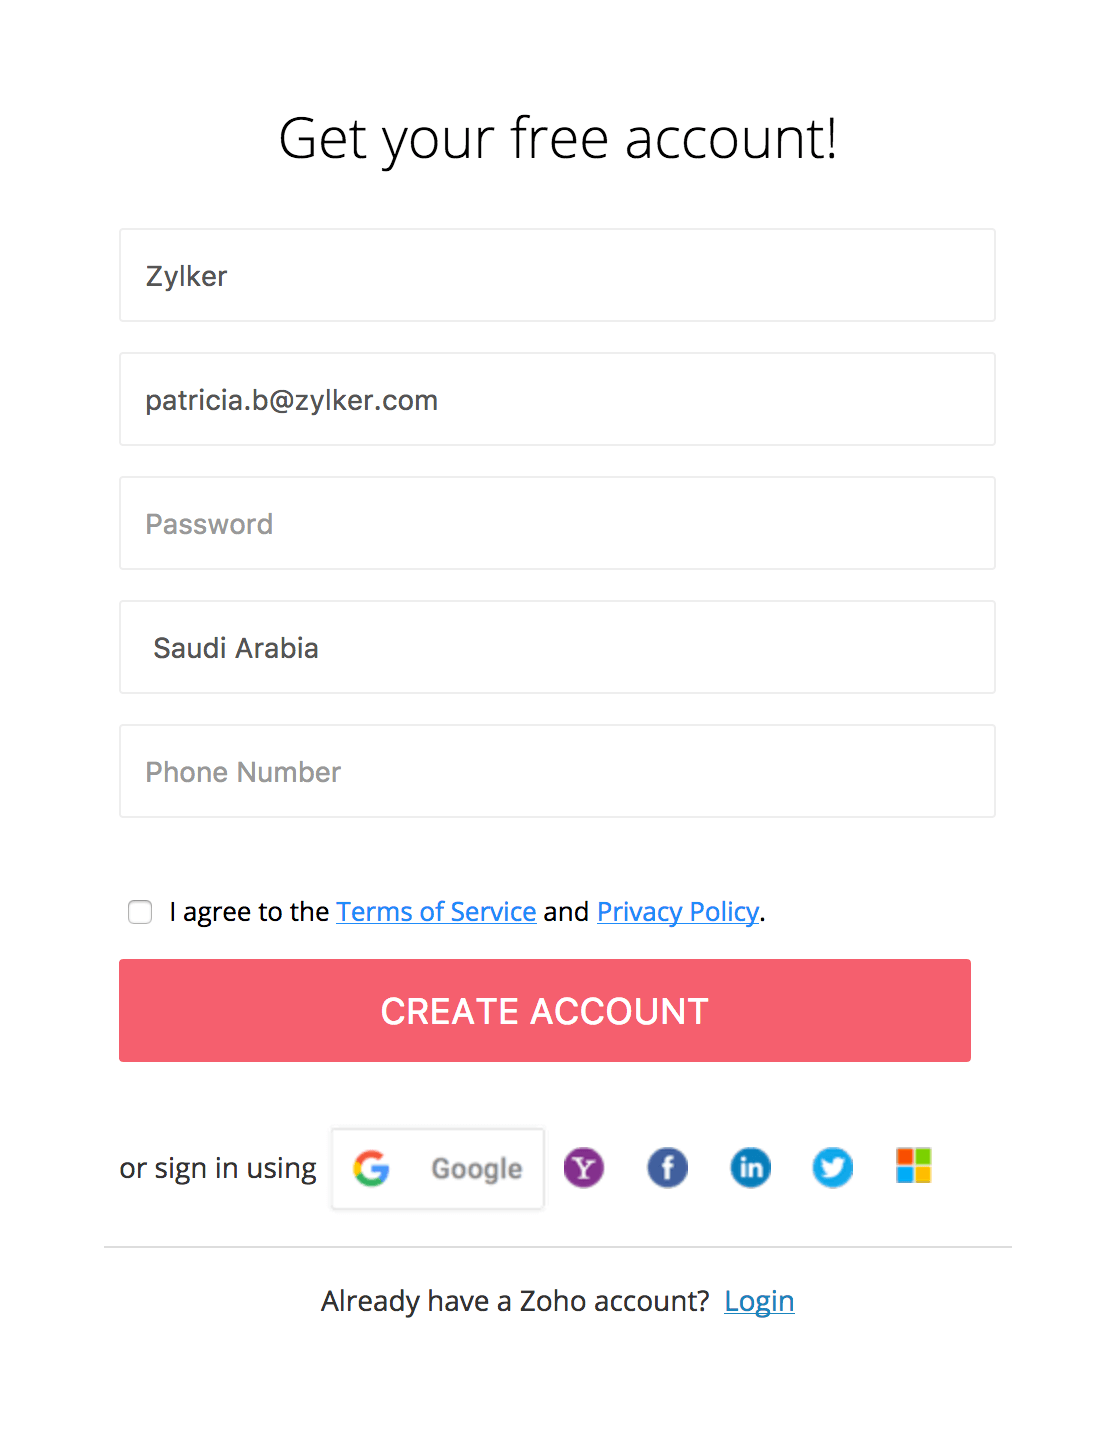The width and height of the screenshot is (1108, 1430).
Task: Select the email field containing patricia.b@zylker.com
Action: point(557,399)
